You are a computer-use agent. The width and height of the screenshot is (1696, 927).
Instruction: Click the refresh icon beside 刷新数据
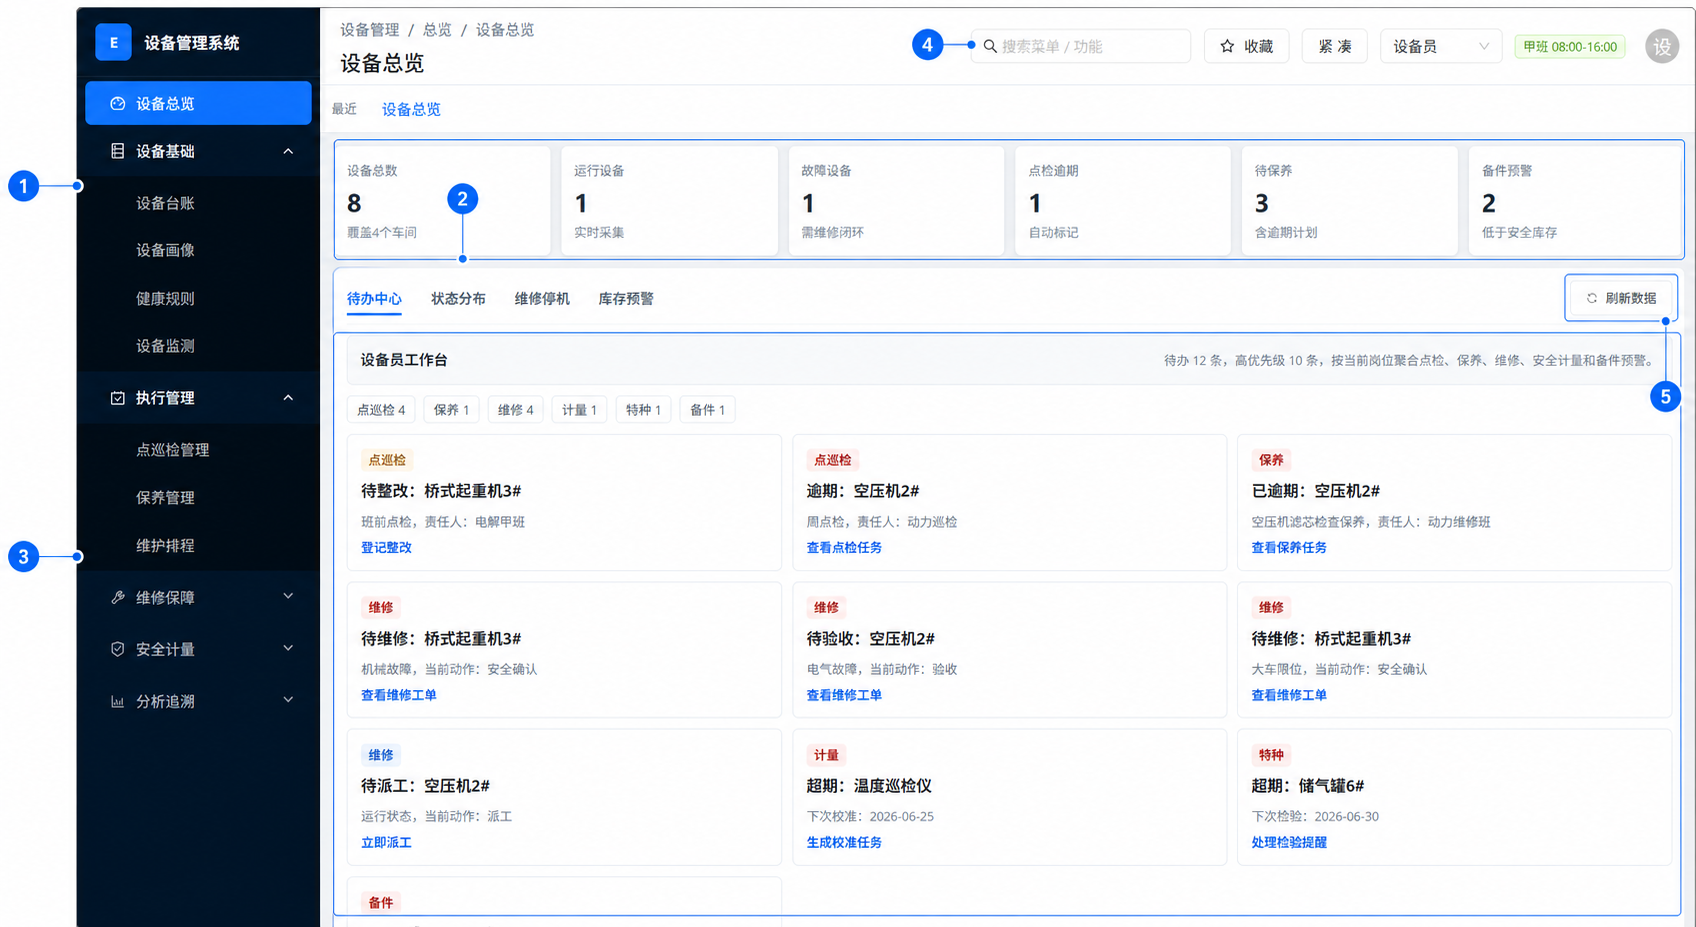click(x=1592, y=298)
